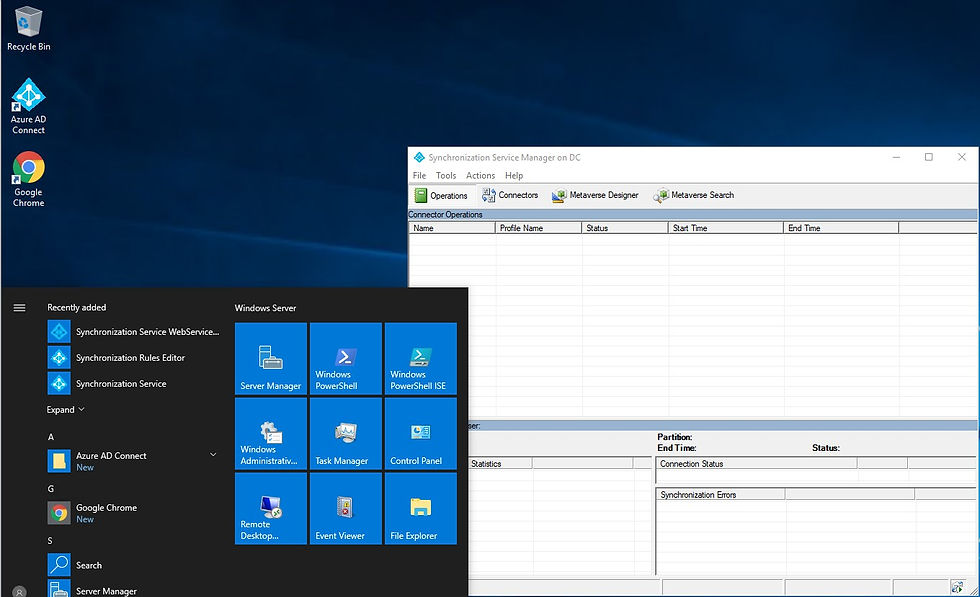This screenshot has width=980, height=597.
Task: Switch to the Operations view
Action: [441, 196]
